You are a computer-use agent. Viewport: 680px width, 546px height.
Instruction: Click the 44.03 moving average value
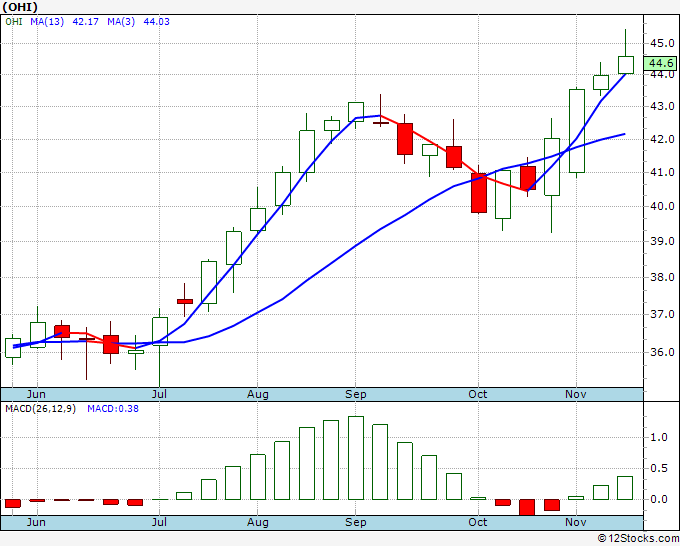coord(157,22)
